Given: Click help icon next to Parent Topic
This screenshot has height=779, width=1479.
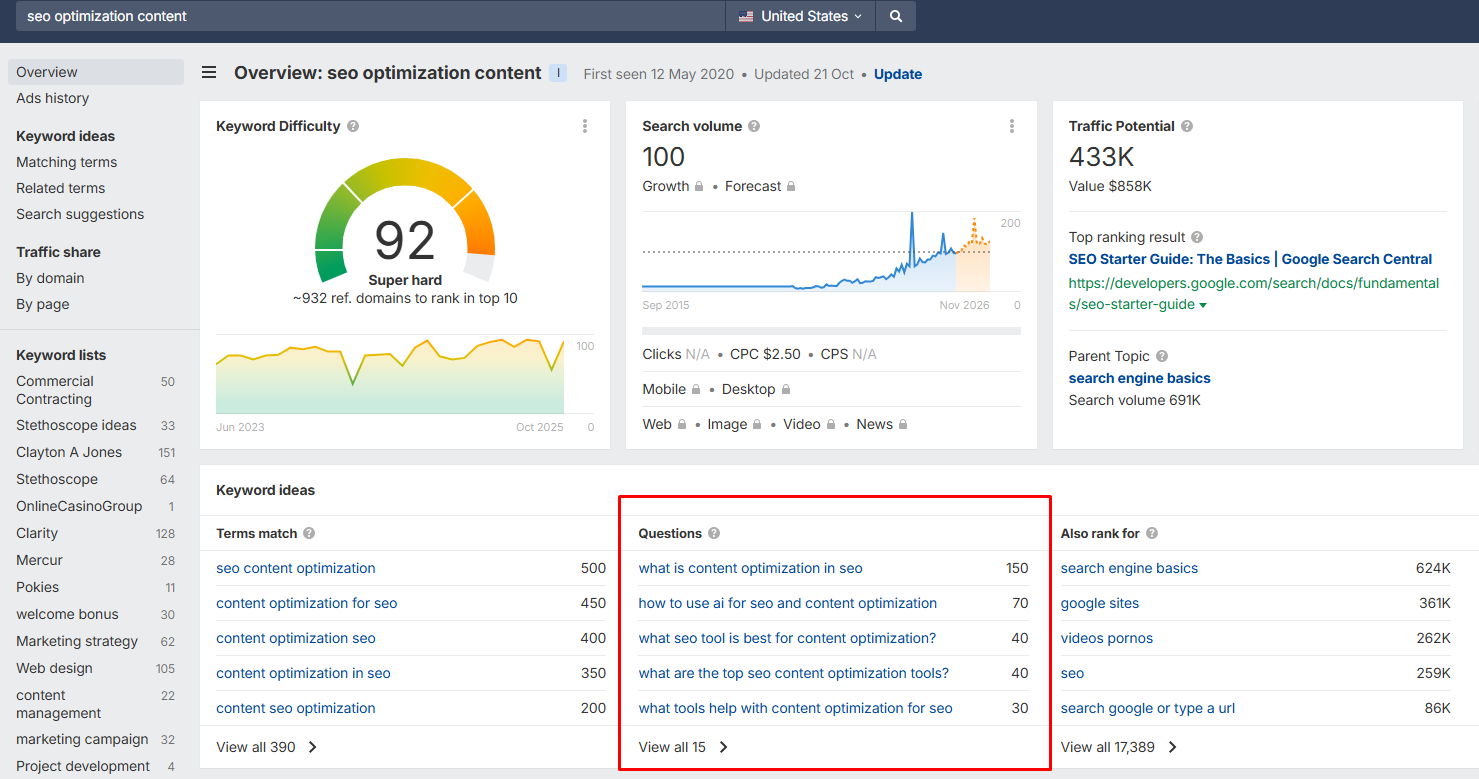Looking at the screenshot, I should click(x=1162, y=356).
